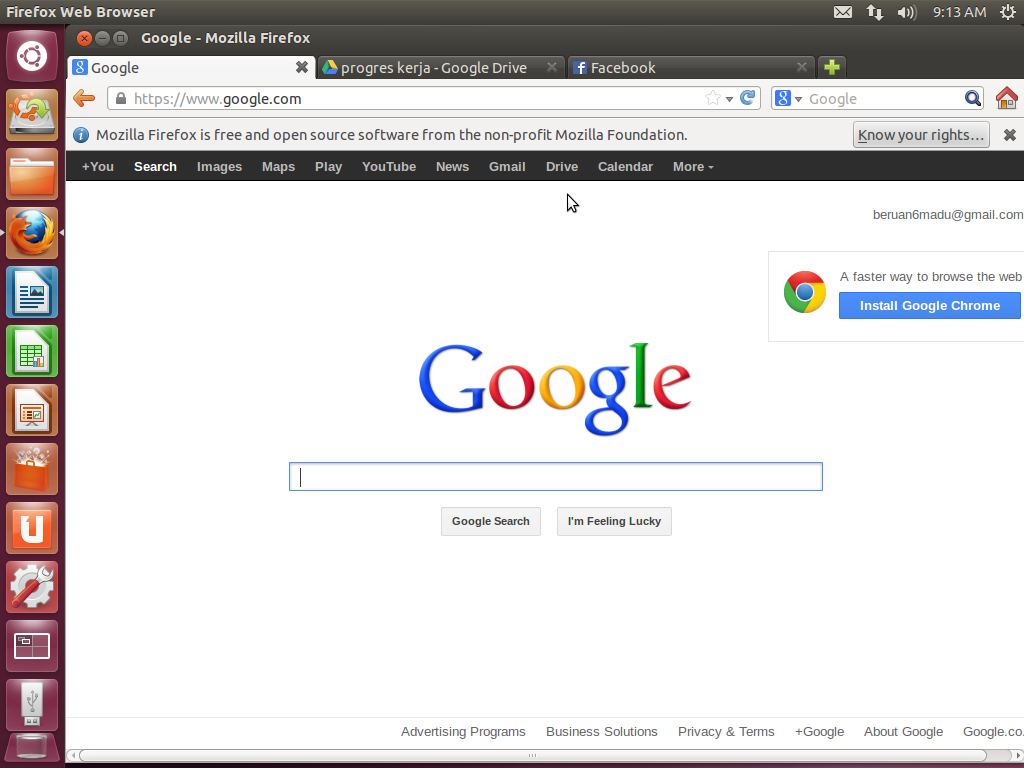Dismiss the Mozilla Firefox info notification bar
The height and width of the screenshot is (768, 1024).
coord(1010,135)
